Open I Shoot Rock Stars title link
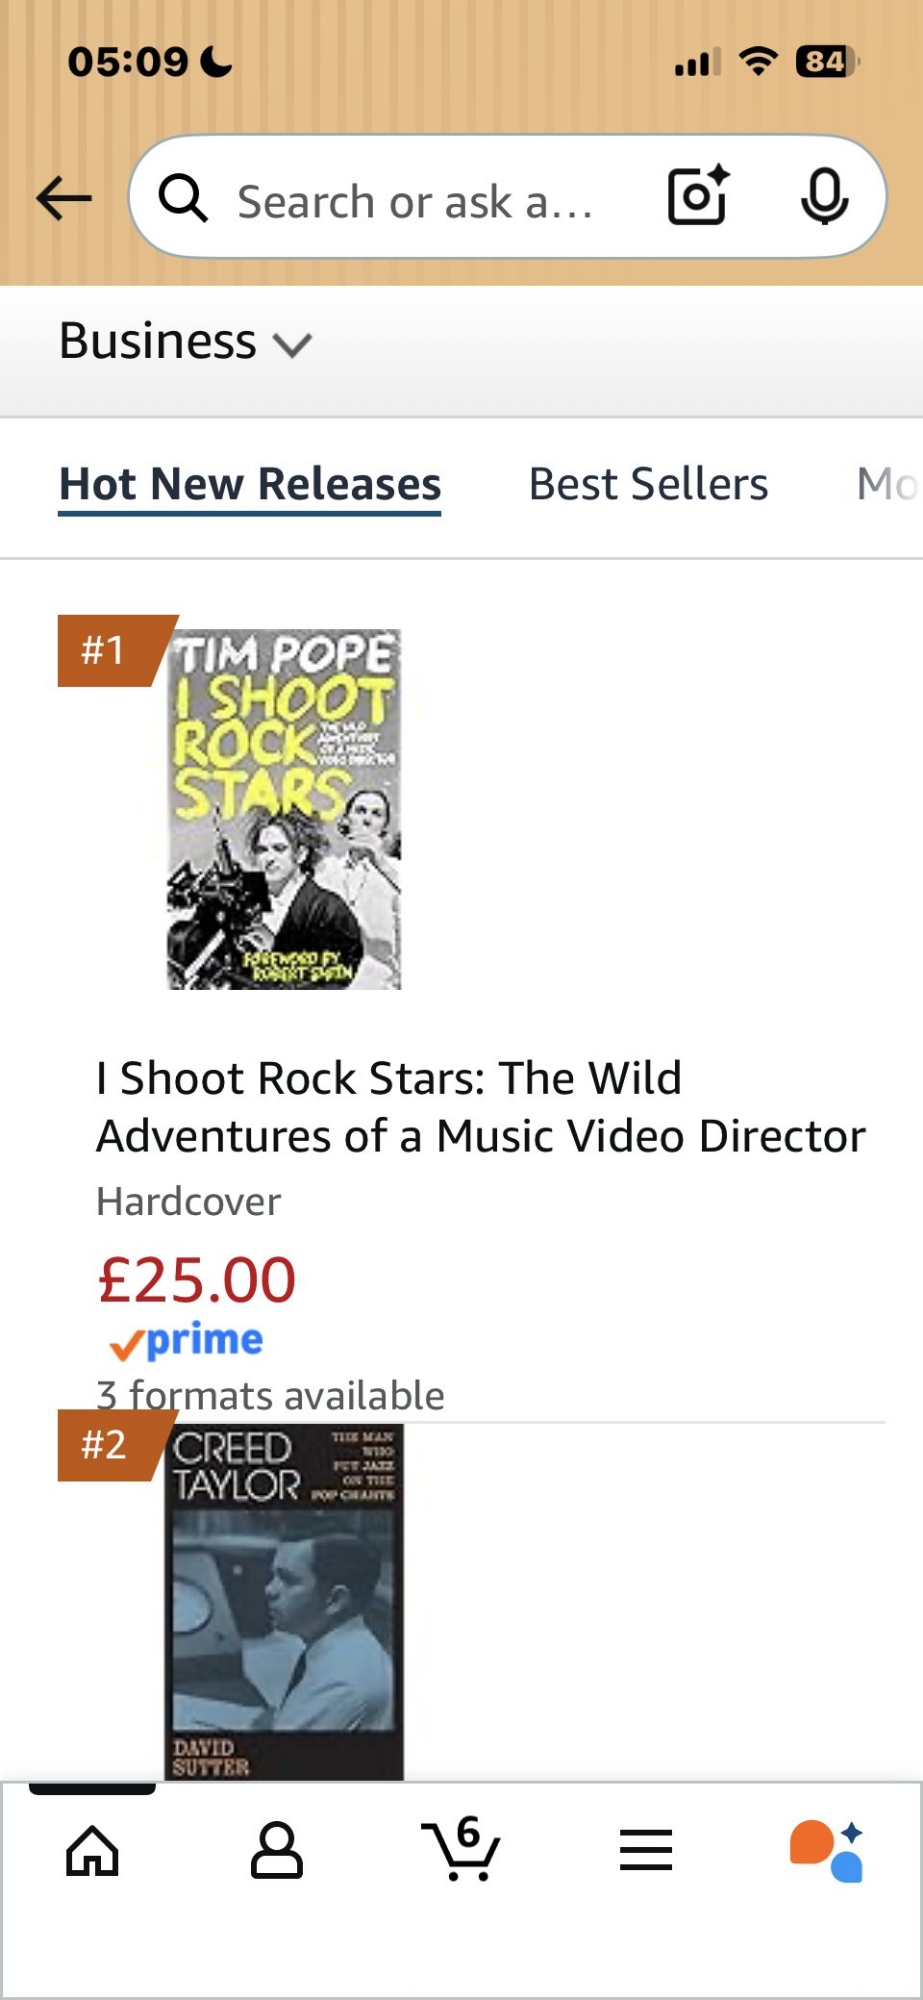 point(480,1107)
